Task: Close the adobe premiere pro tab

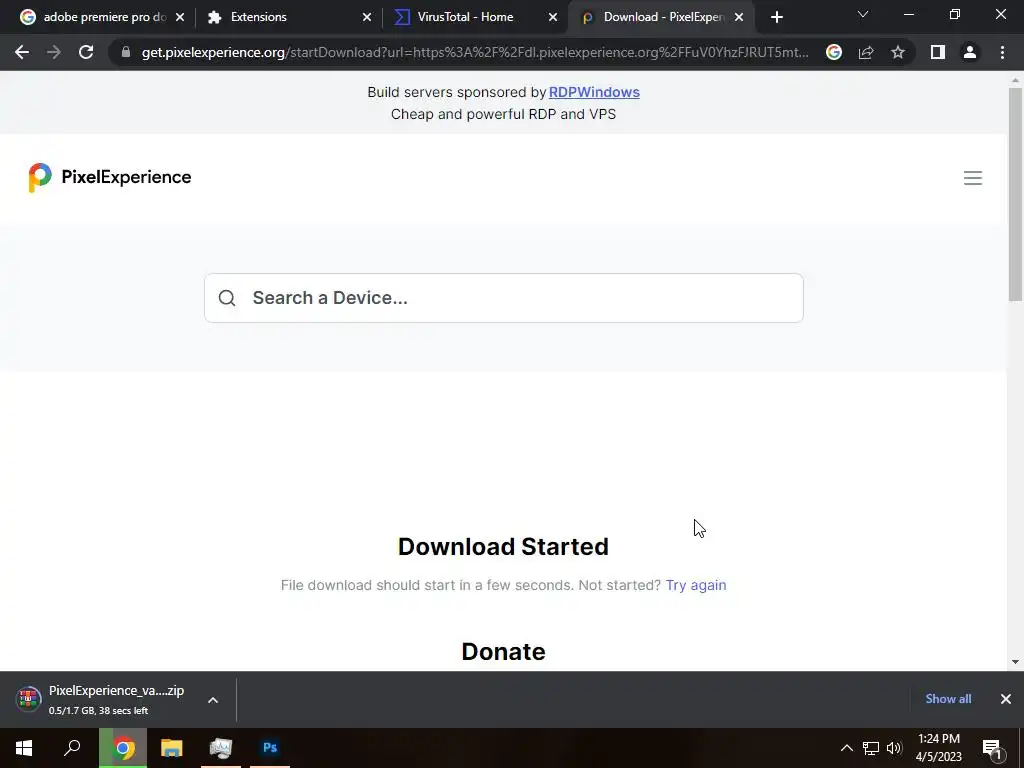Action: pyautogui.click(x=180, y=17)
